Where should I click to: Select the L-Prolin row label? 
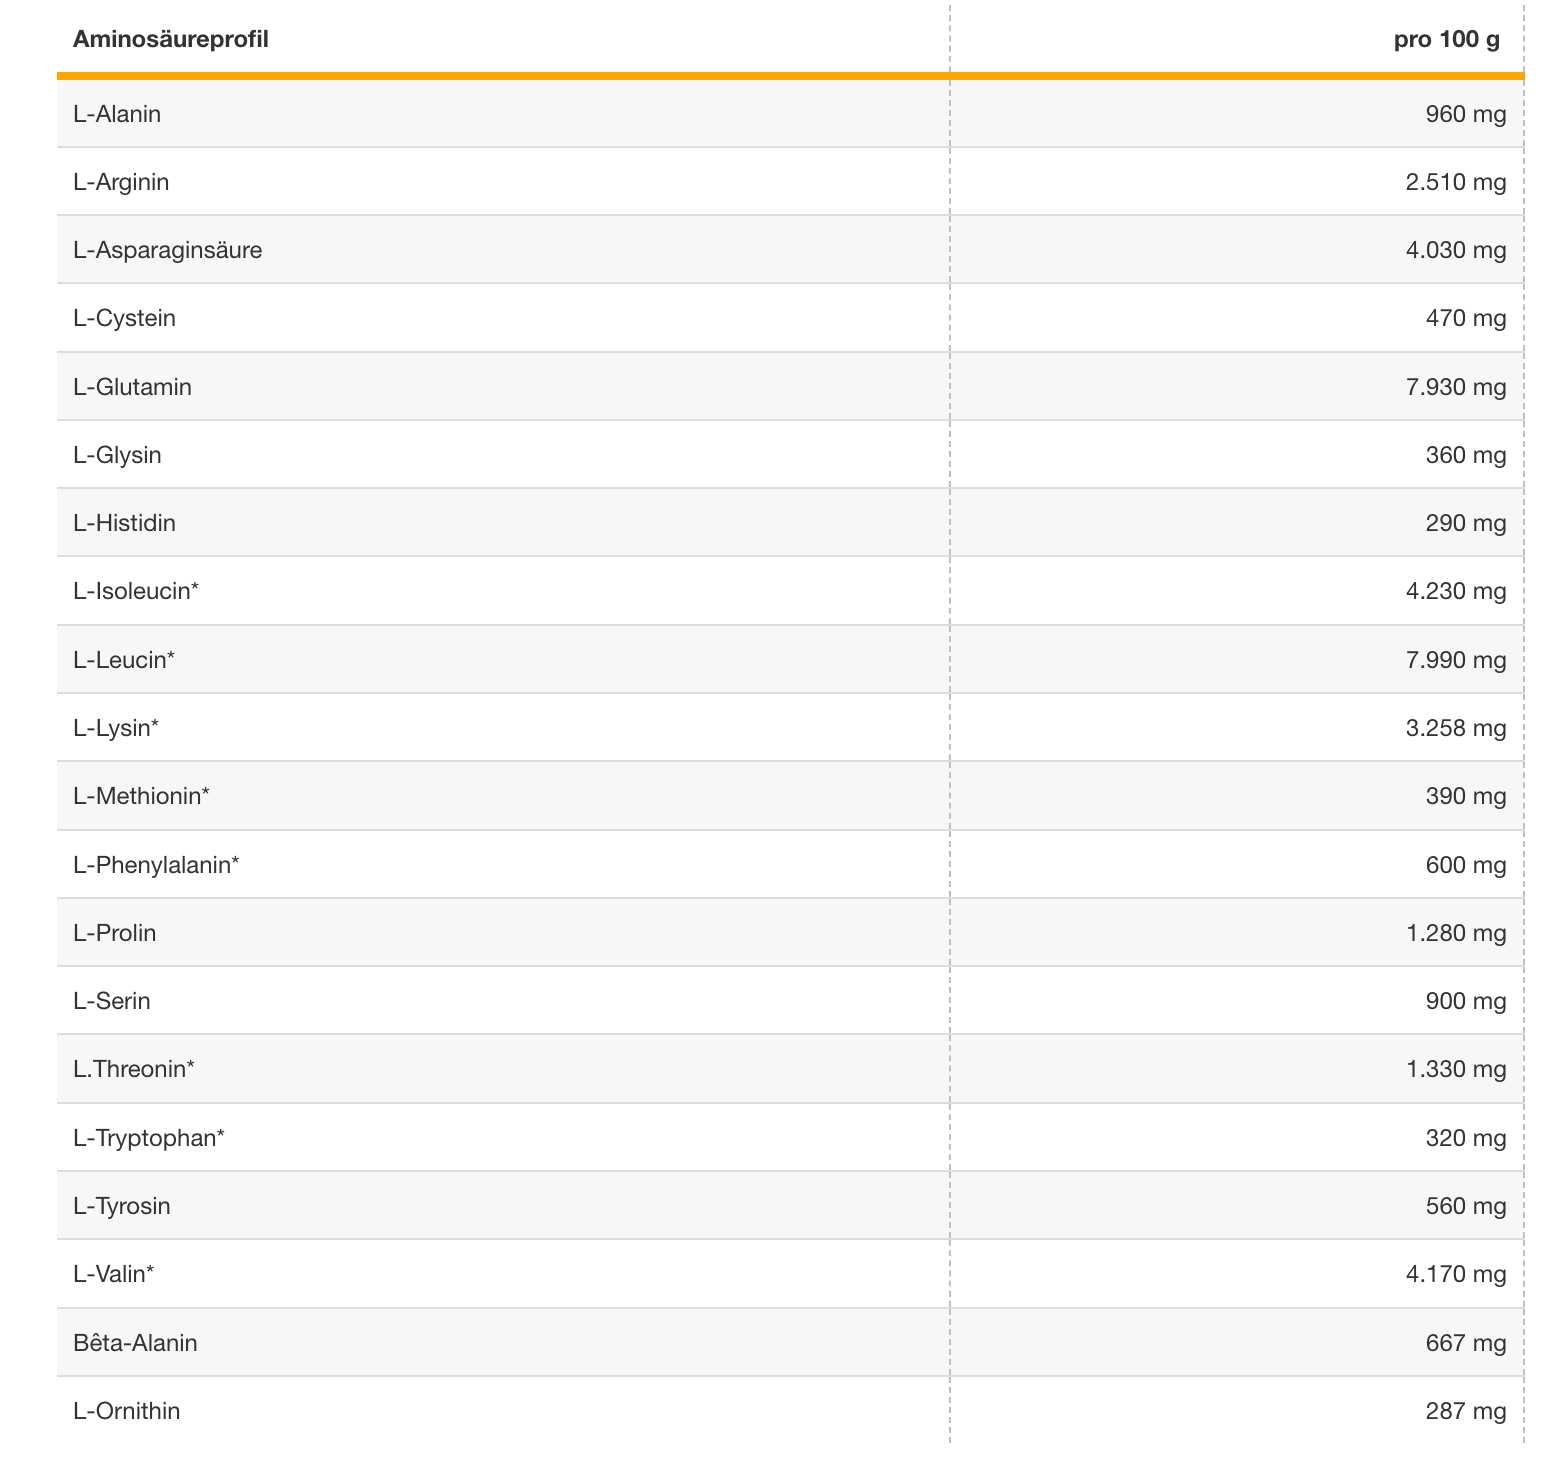tap(115, 933)
